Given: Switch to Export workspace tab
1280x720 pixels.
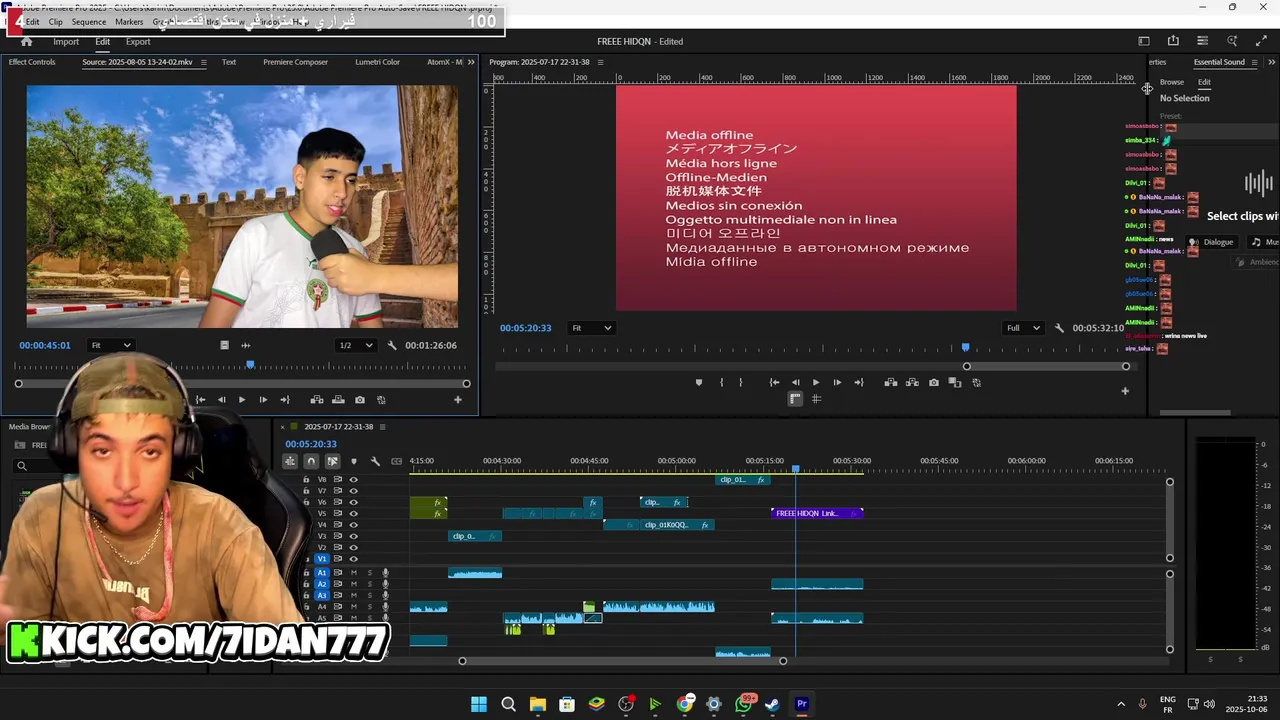Looking at the screenshot, I should [138, 42].
